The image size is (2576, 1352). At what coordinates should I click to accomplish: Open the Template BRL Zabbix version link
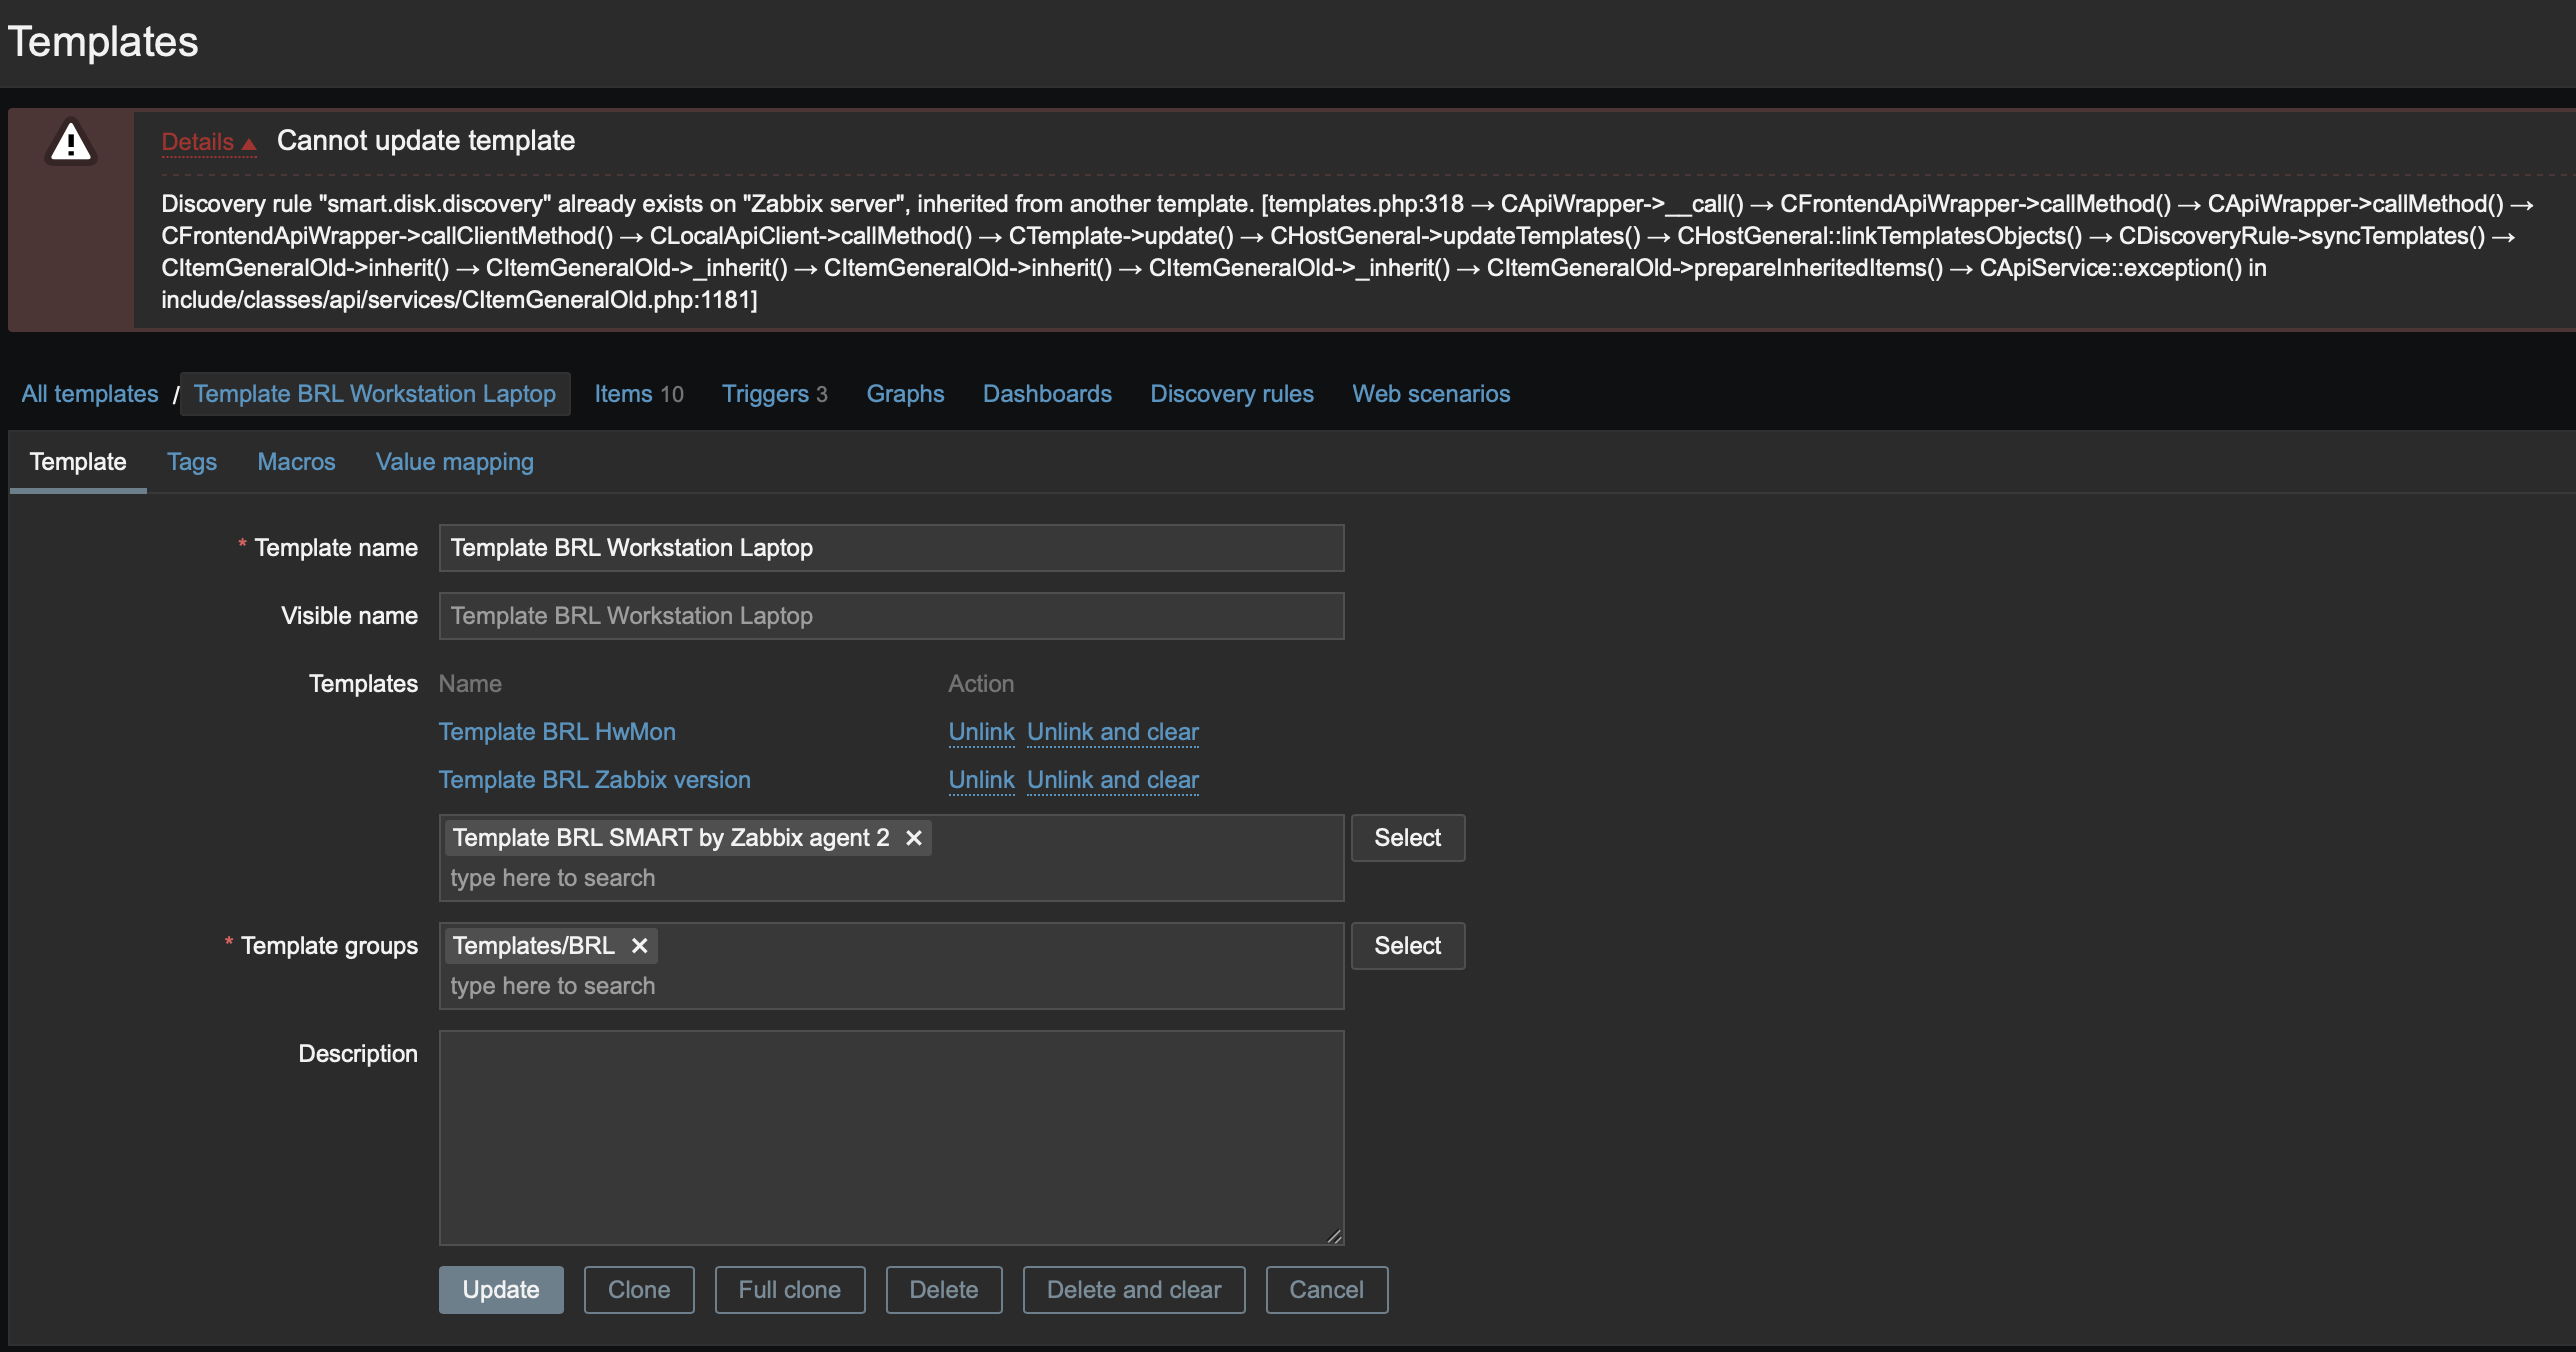point(594,780)
